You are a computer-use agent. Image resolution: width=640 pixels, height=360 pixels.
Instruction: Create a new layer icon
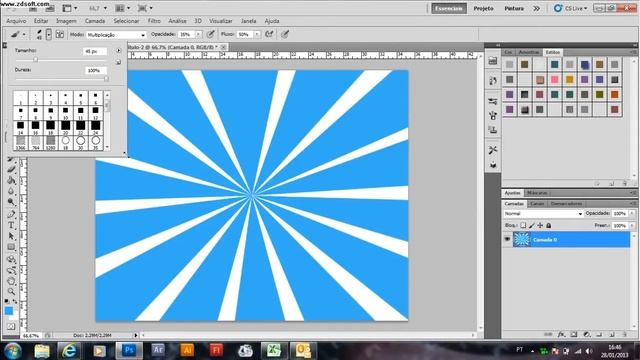pyautogui.click(x=612, y=334)
